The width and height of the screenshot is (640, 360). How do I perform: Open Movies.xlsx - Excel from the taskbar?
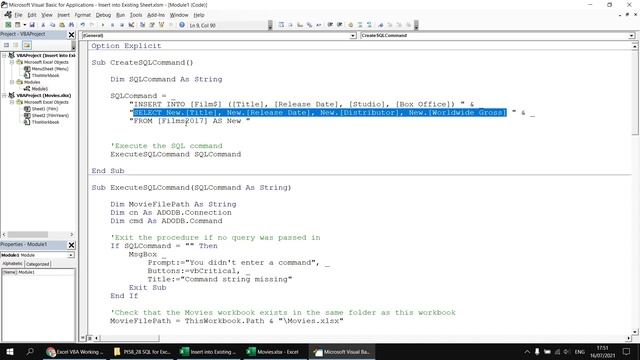[273, 352]
